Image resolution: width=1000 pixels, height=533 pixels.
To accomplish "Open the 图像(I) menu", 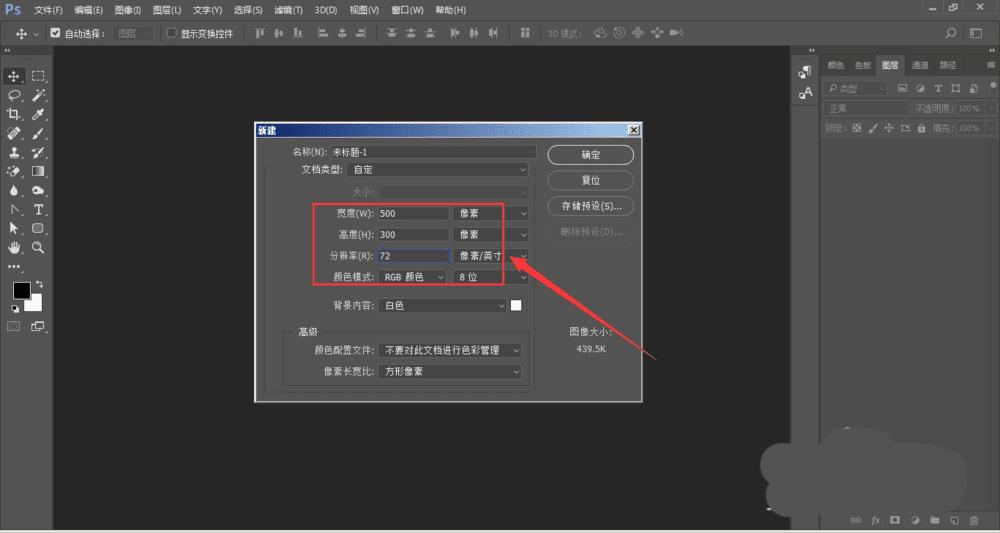I will [128, 10].
